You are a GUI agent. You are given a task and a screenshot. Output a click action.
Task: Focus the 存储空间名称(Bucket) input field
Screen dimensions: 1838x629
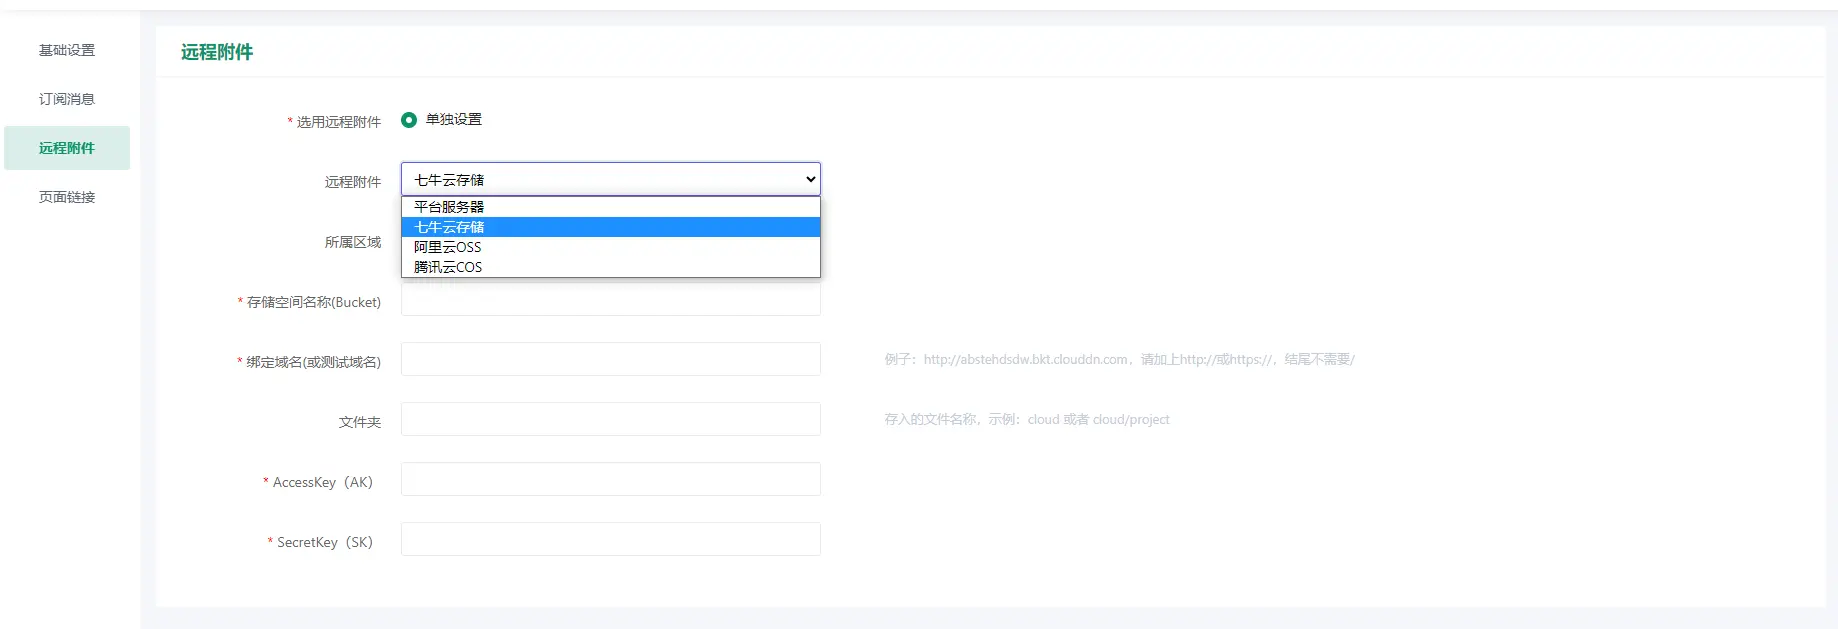pyautogui.click(x=610, y=300)
